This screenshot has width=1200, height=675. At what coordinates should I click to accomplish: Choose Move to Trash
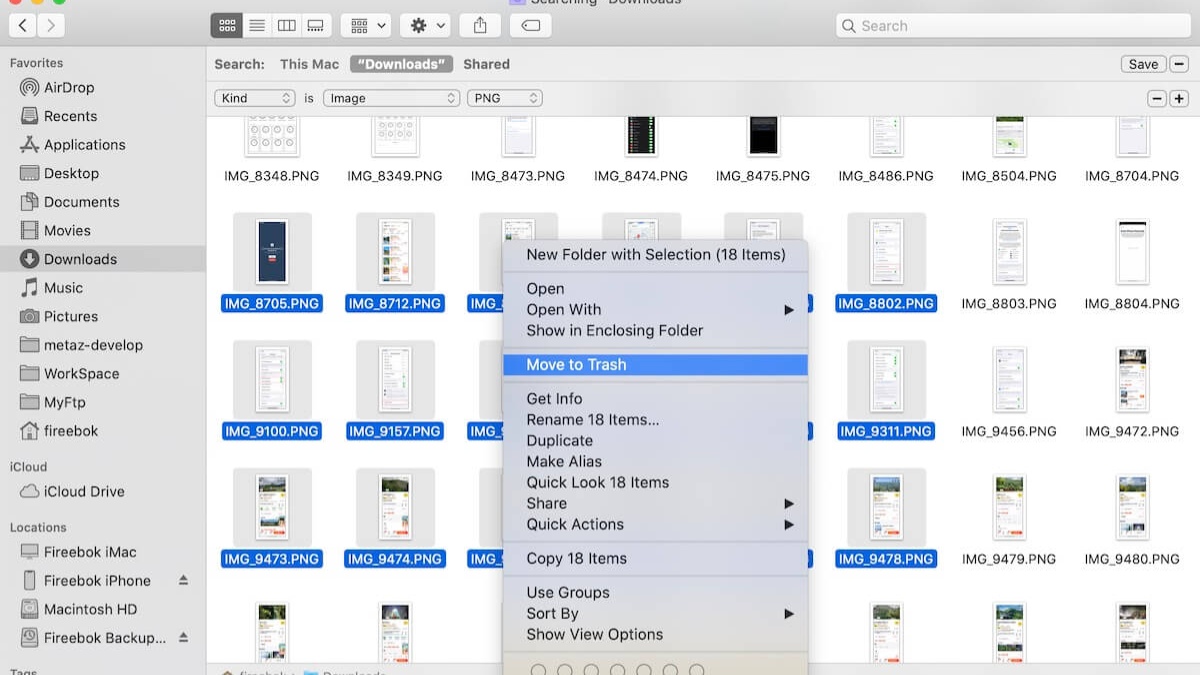click(x=656, y=365)
